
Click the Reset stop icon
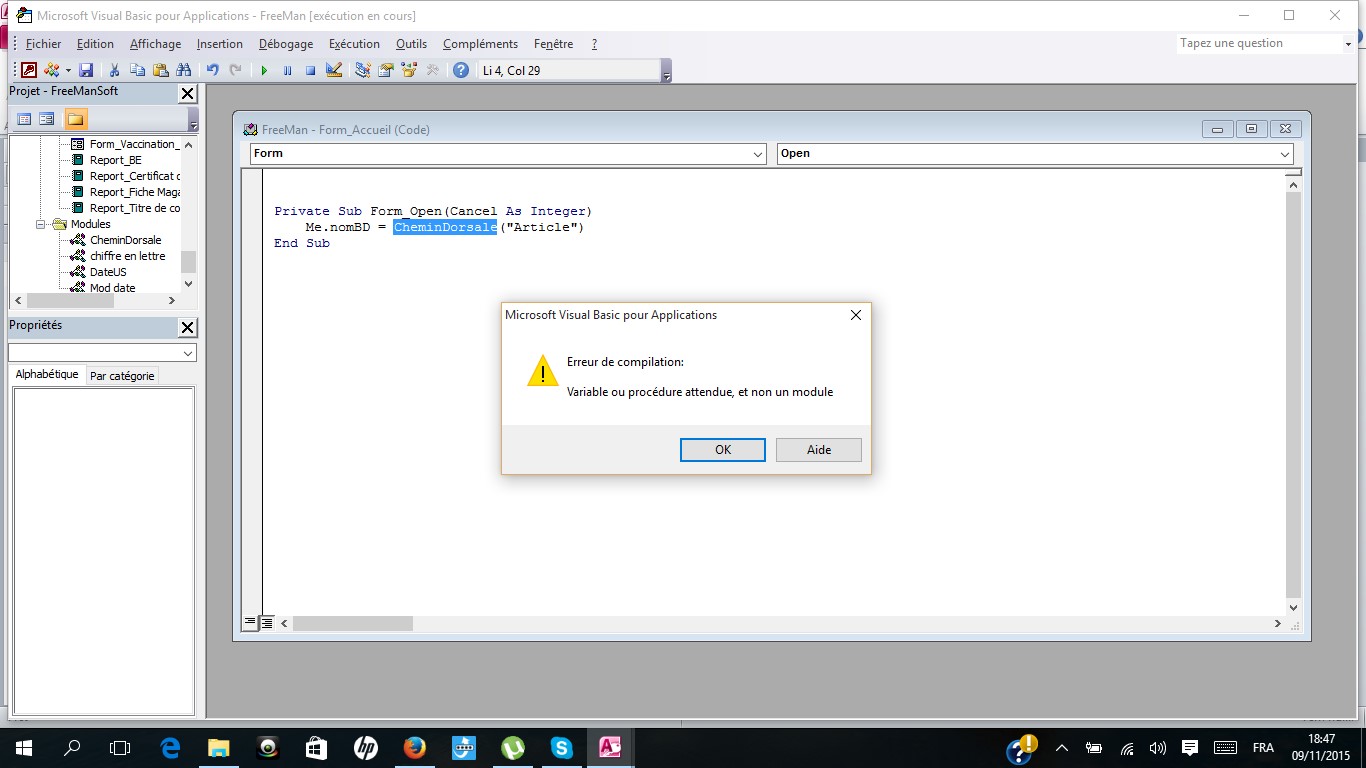pos(310,70)
